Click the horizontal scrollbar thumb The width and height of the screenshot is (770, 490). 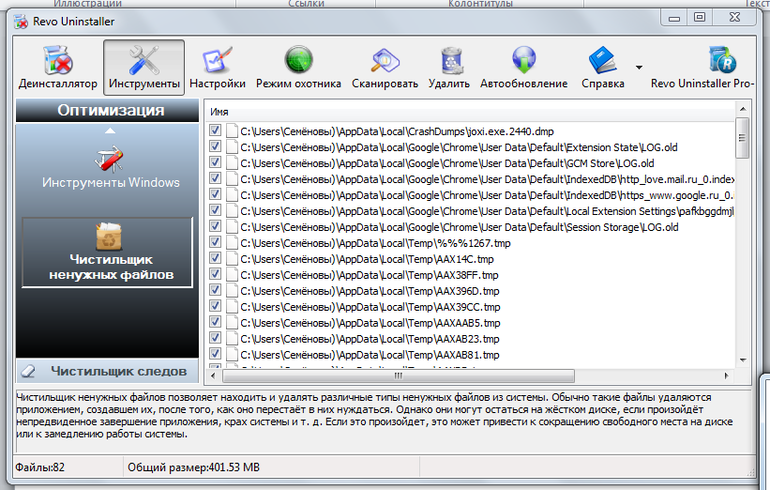pyautogui.click(x=398, y=376)
